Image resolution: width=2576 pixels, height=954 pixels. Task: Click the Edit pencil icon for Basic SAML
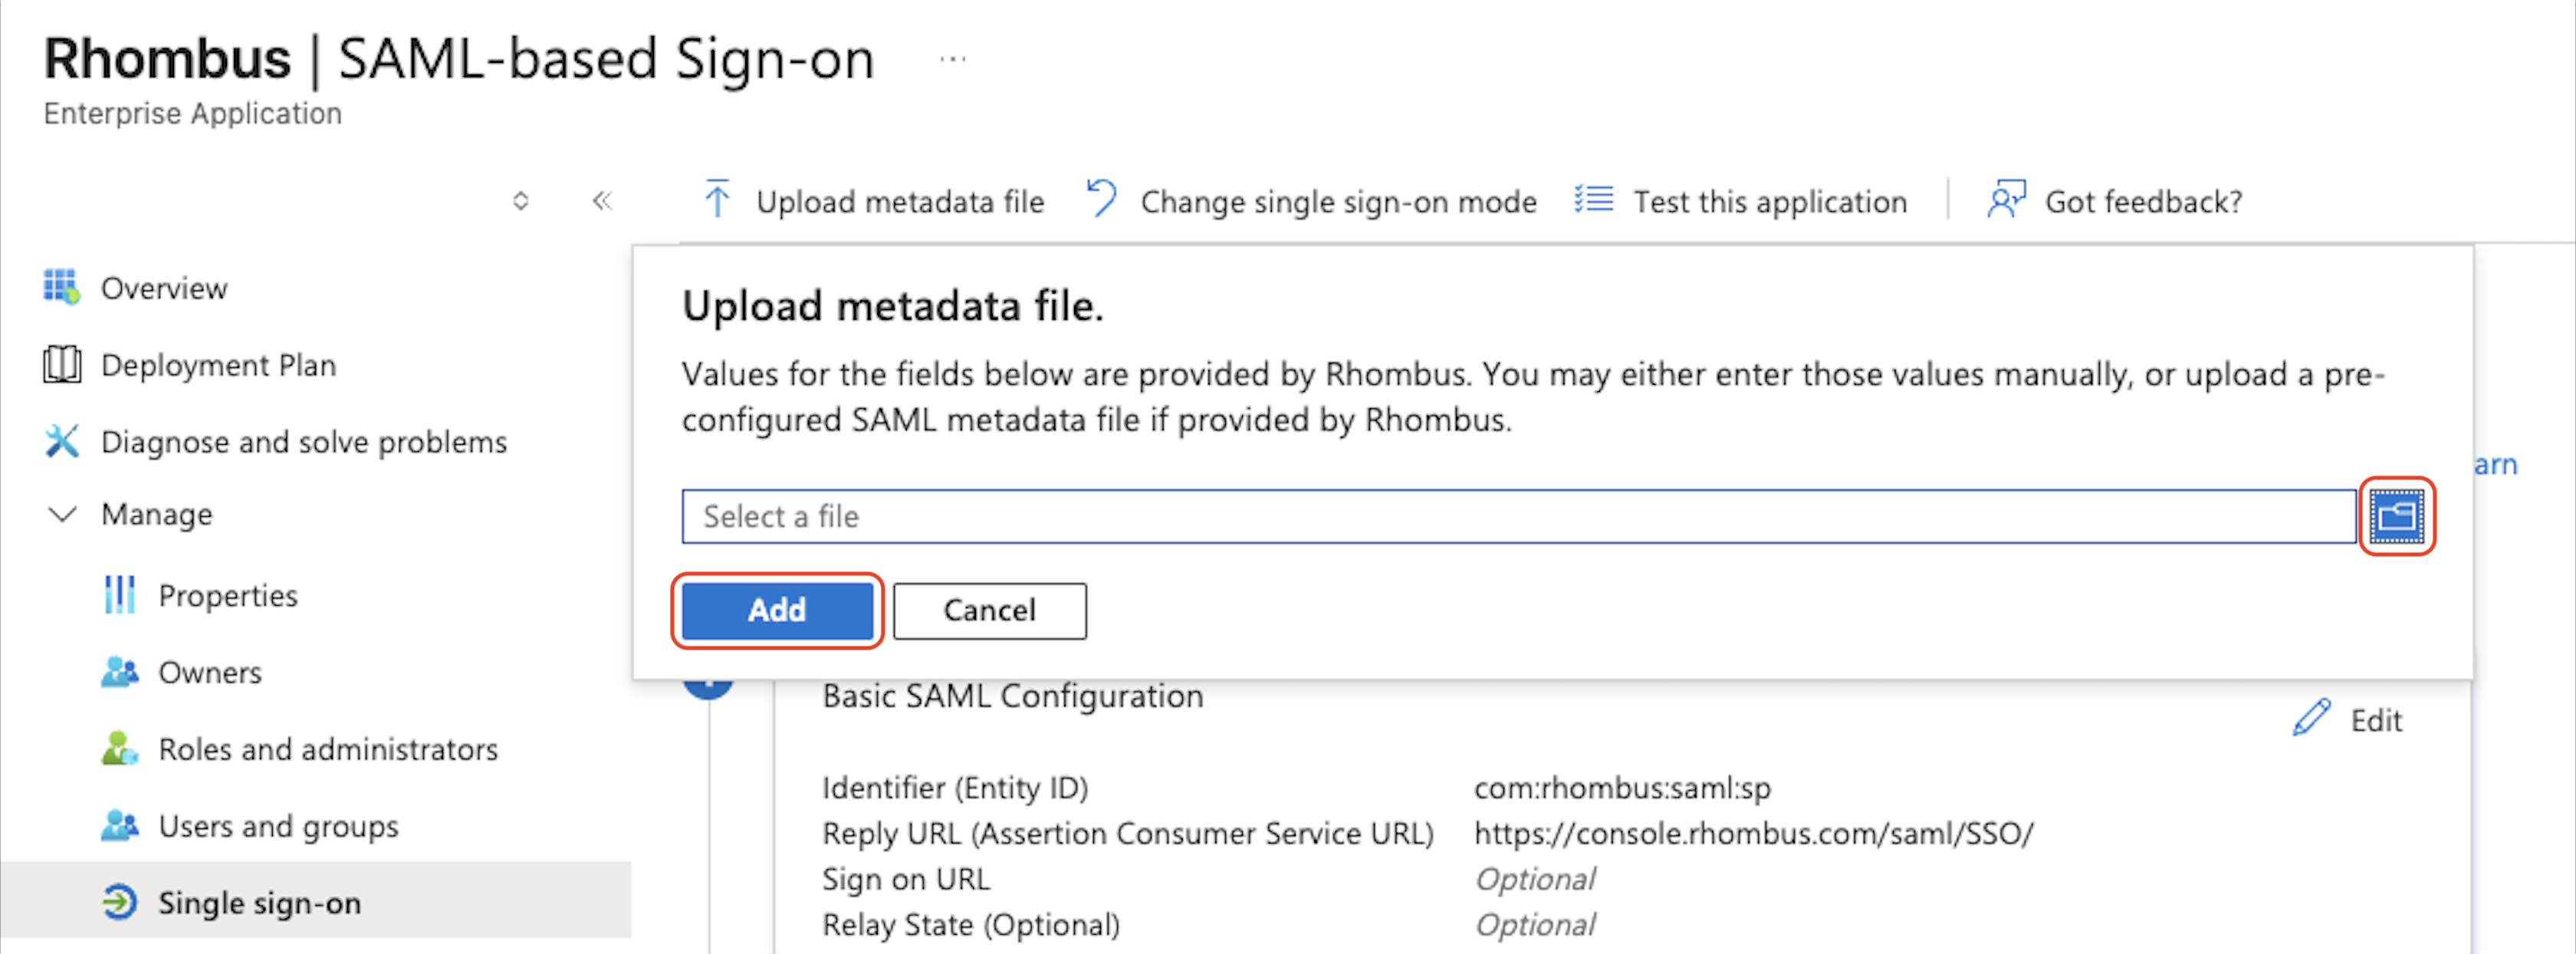(x=2311, y=718)
